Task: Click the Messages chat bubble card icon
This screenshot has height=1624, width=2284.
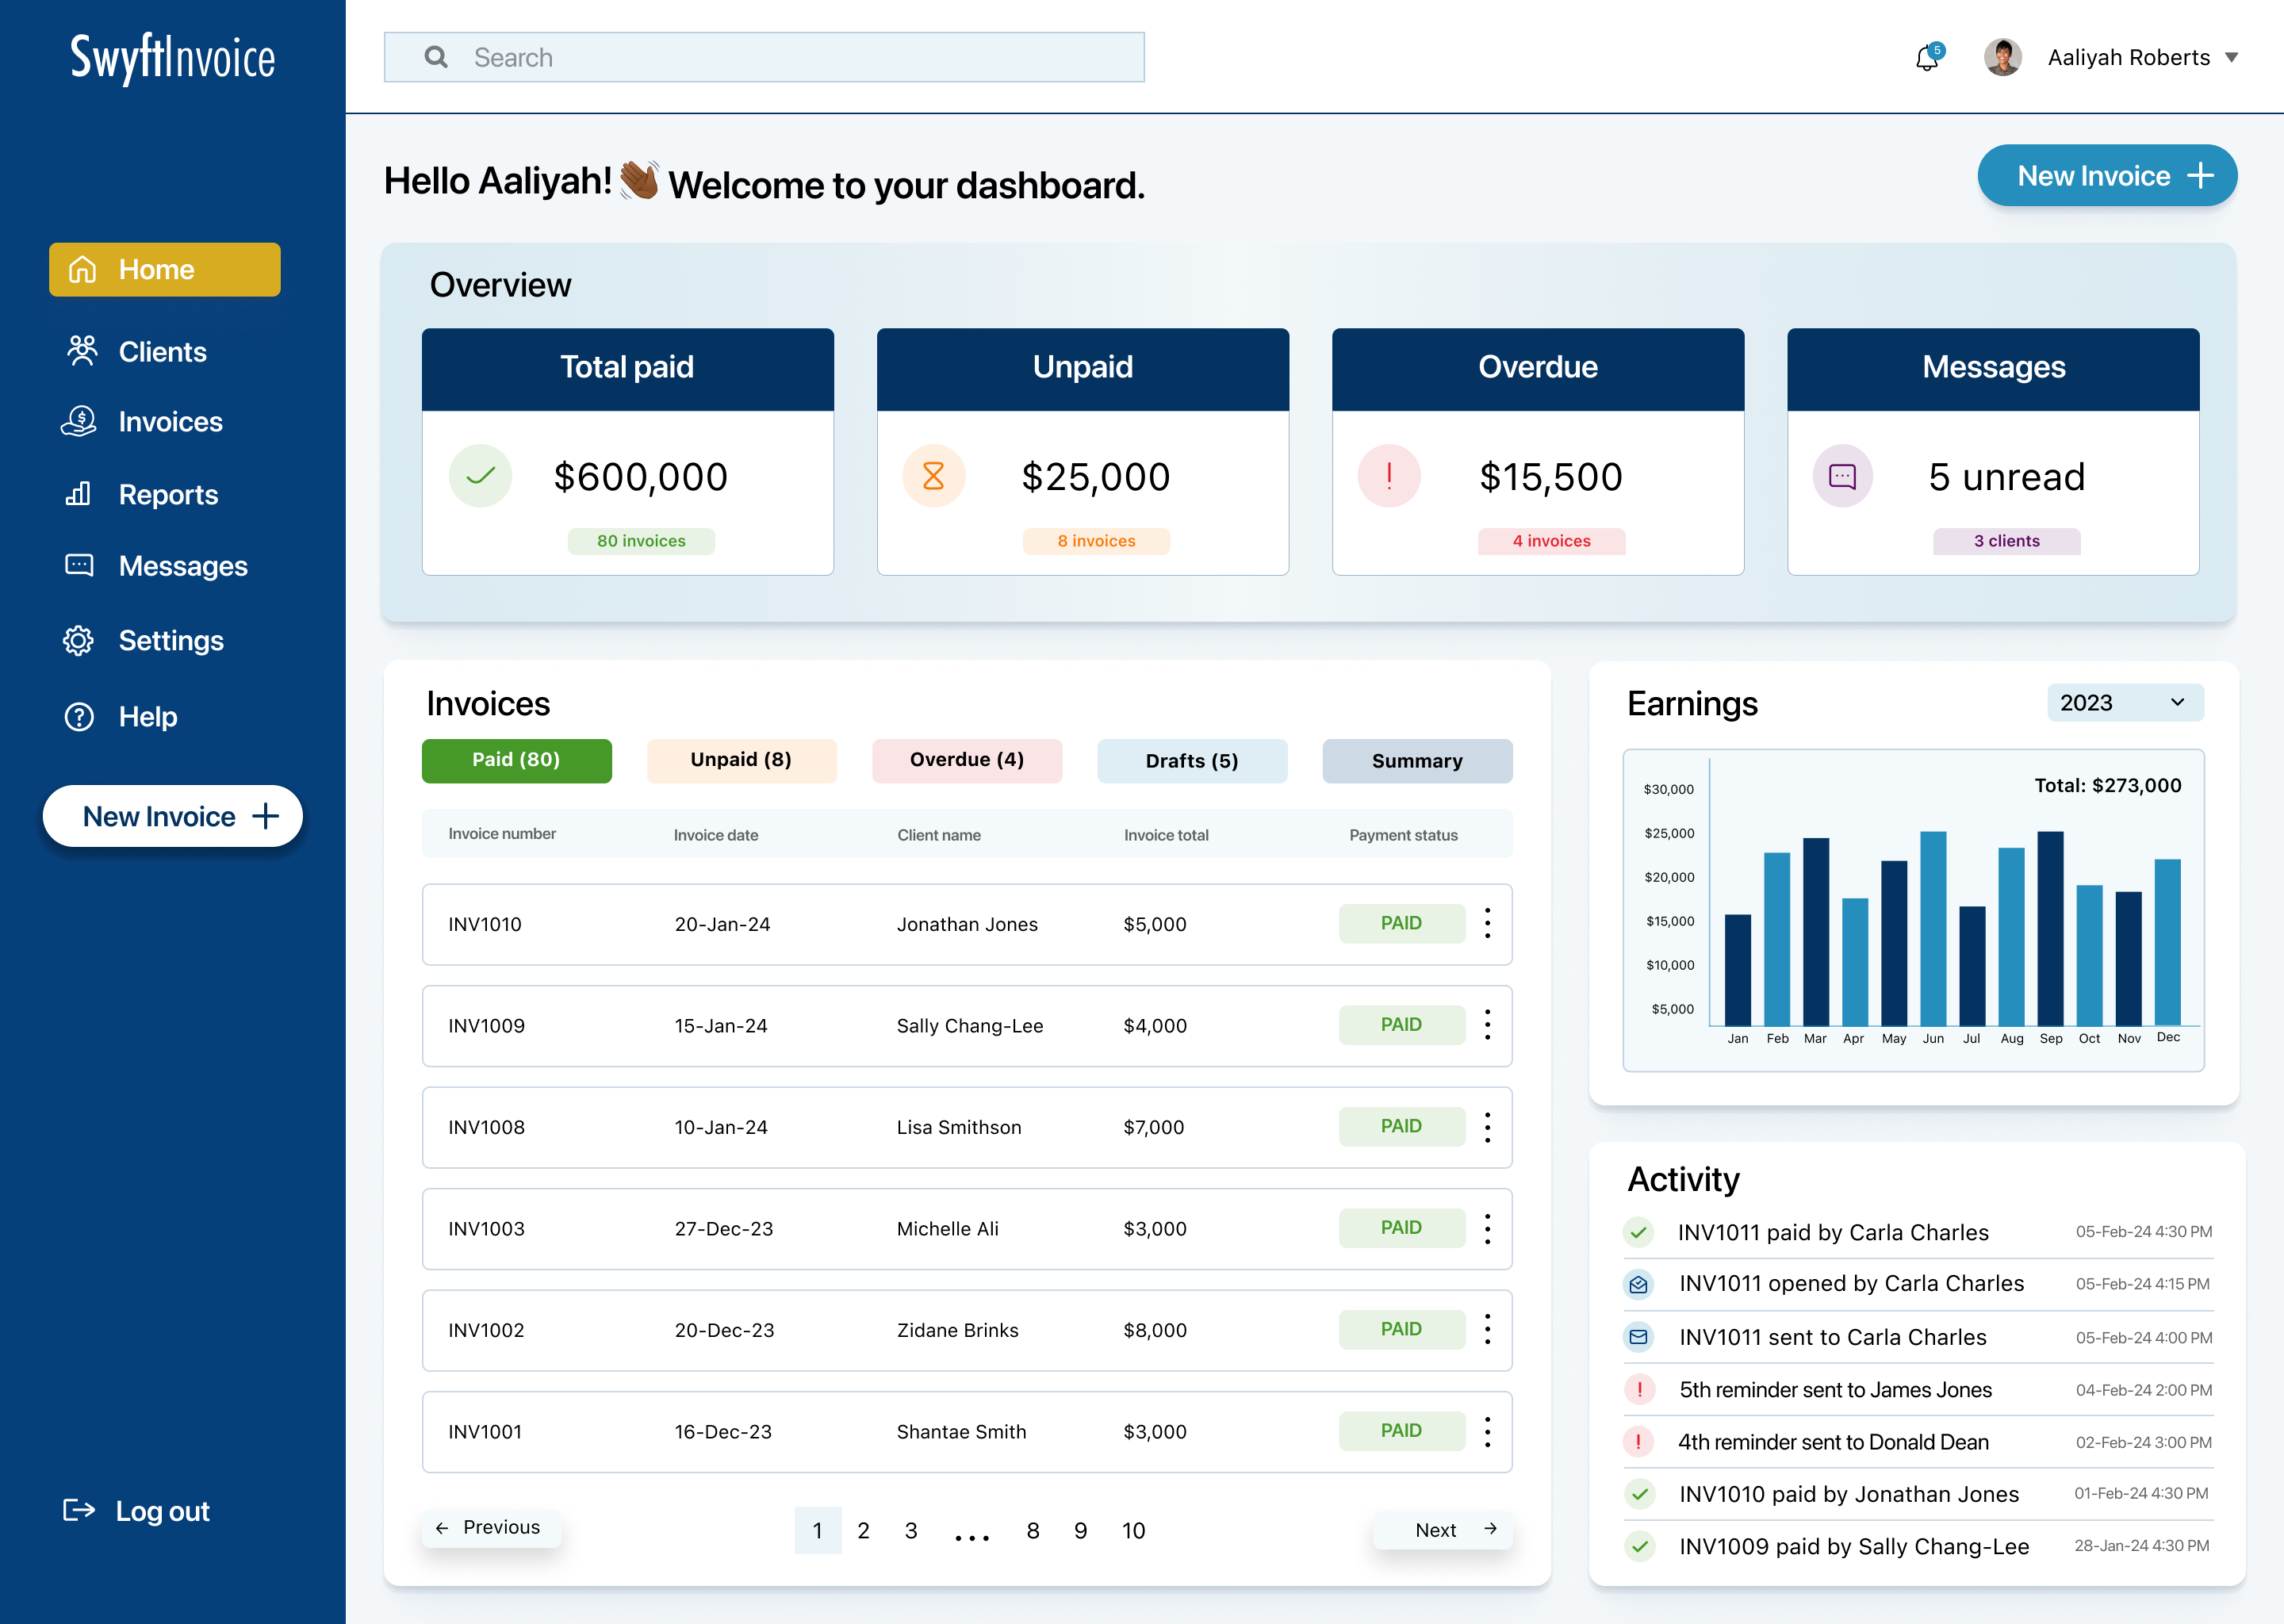Action: [x=1843, y=476]
